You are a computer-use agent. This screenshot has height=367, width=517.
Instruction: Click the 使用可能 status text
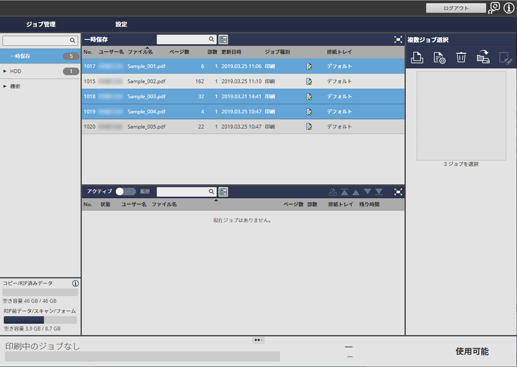(x=472, y=351)
